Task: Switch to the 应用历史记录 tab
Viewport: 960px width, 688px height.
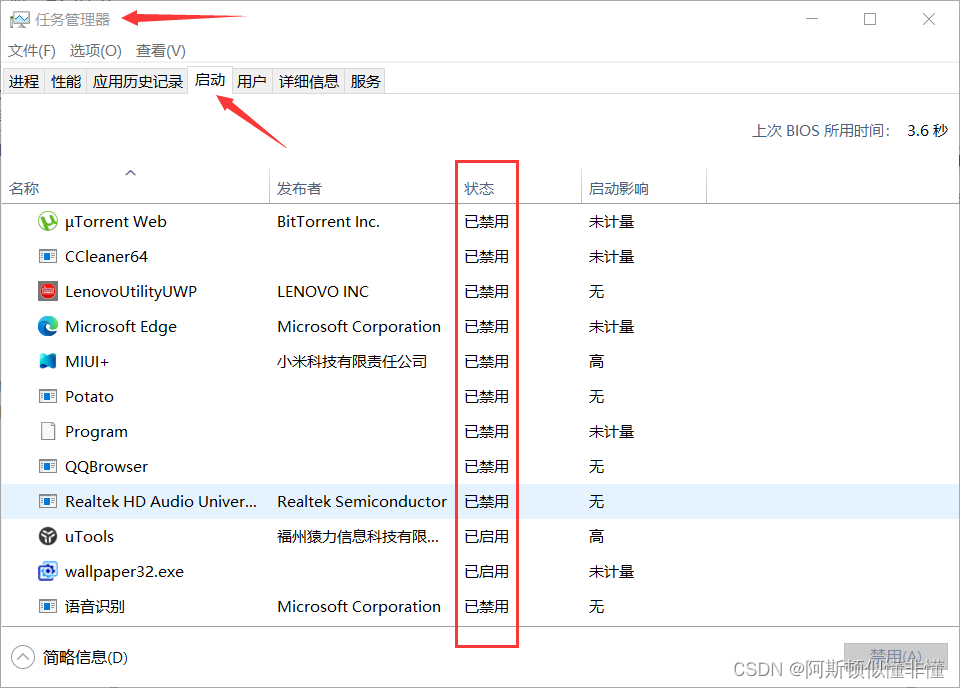Action: pyautogui.click(x=138, y=81)
